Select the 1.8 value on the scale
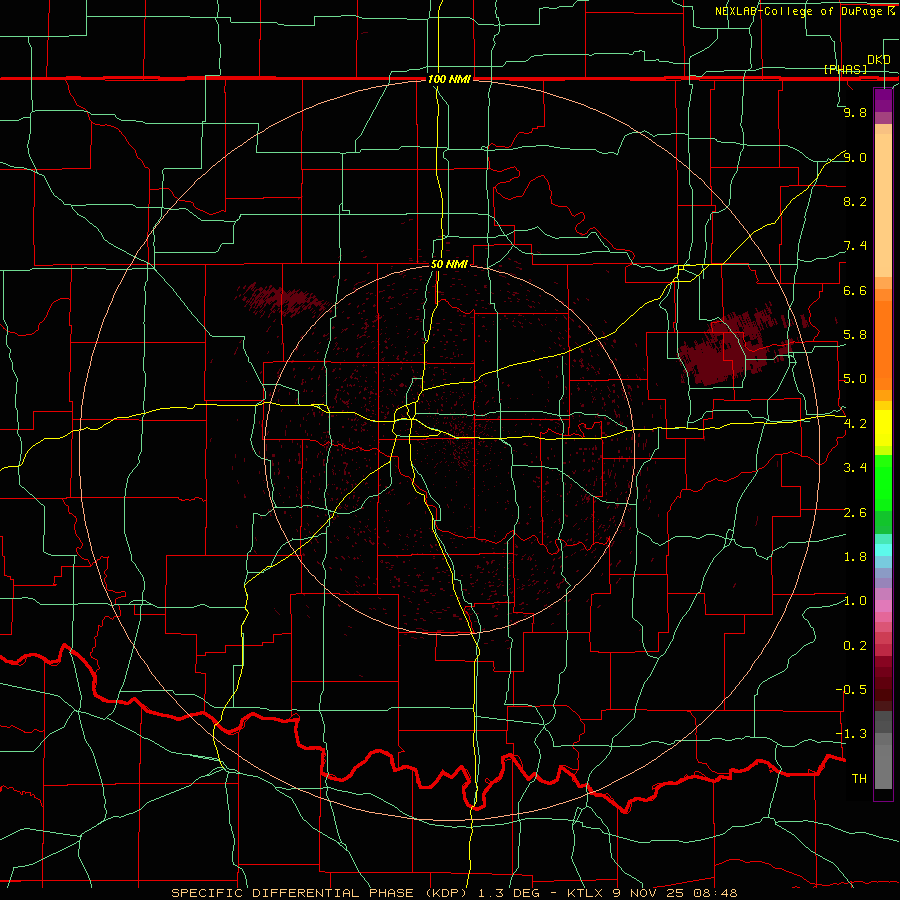 pyautogui.click(x=855, y=557)
